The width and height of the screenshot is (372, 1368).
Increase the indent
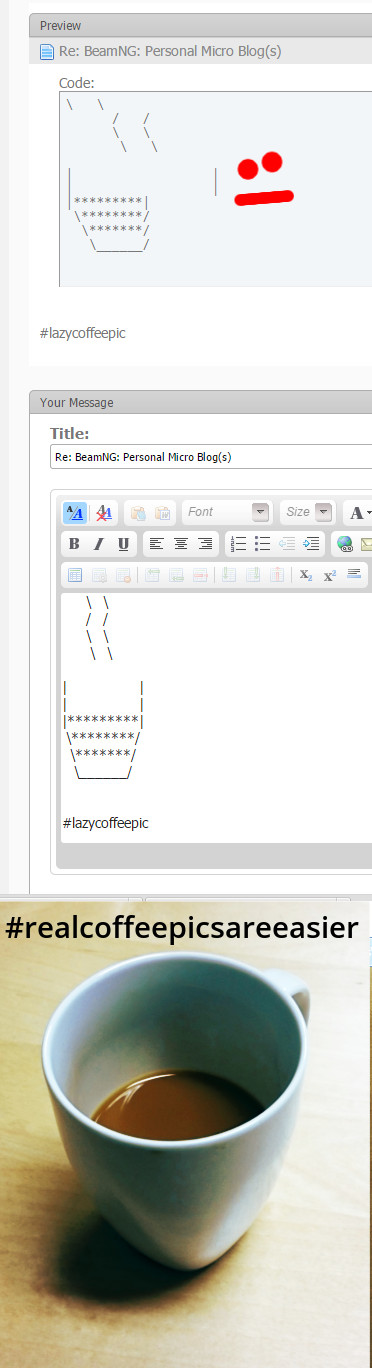(311, 544)
